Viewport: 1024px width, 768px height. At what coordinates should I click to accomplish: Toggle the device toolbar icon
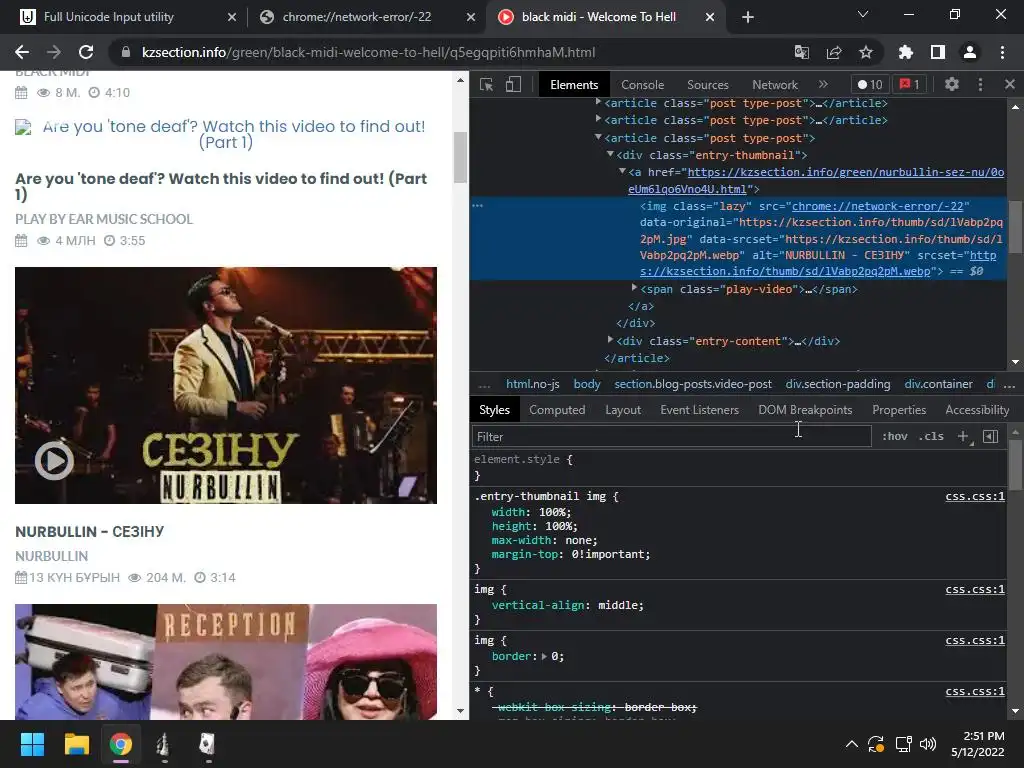click(513, 84)
